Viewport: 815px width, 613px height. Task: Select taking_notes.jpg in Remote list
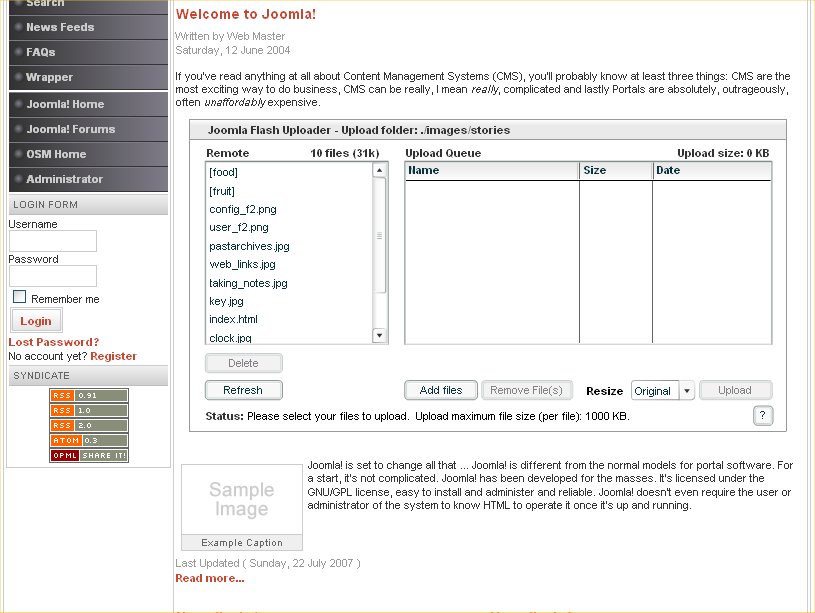288,283
